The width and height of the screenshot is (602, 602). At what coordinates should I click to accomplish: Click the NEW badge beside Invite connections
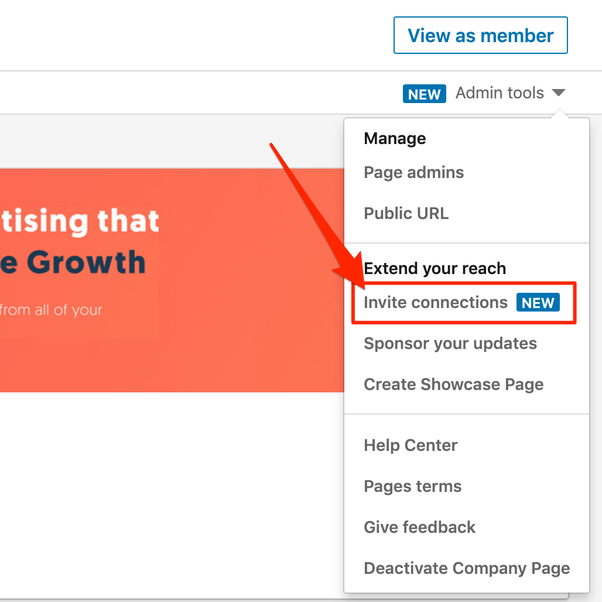[538, 303]
